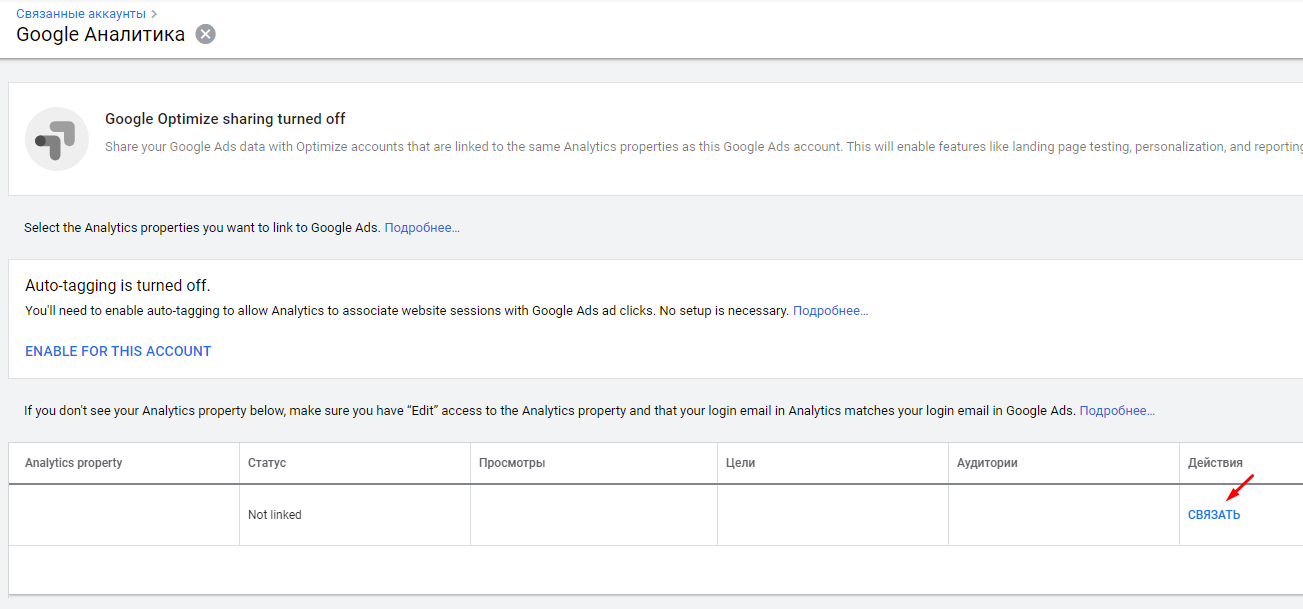Click the Аудитории column header
1303x609 pixels.
[x=987, y=463]
